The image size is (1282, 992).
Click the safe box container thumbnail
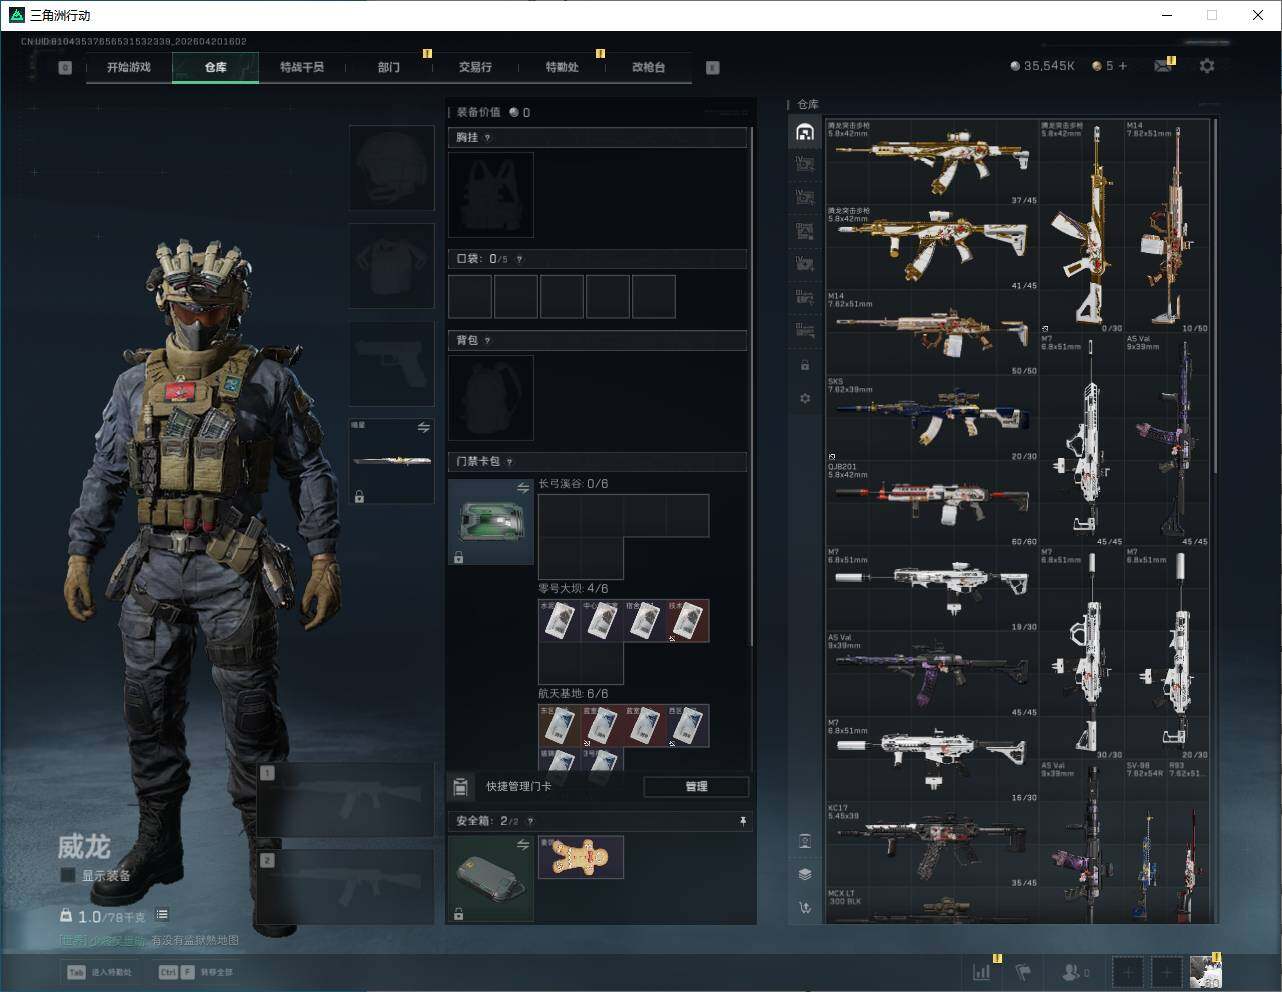point(491,879)
